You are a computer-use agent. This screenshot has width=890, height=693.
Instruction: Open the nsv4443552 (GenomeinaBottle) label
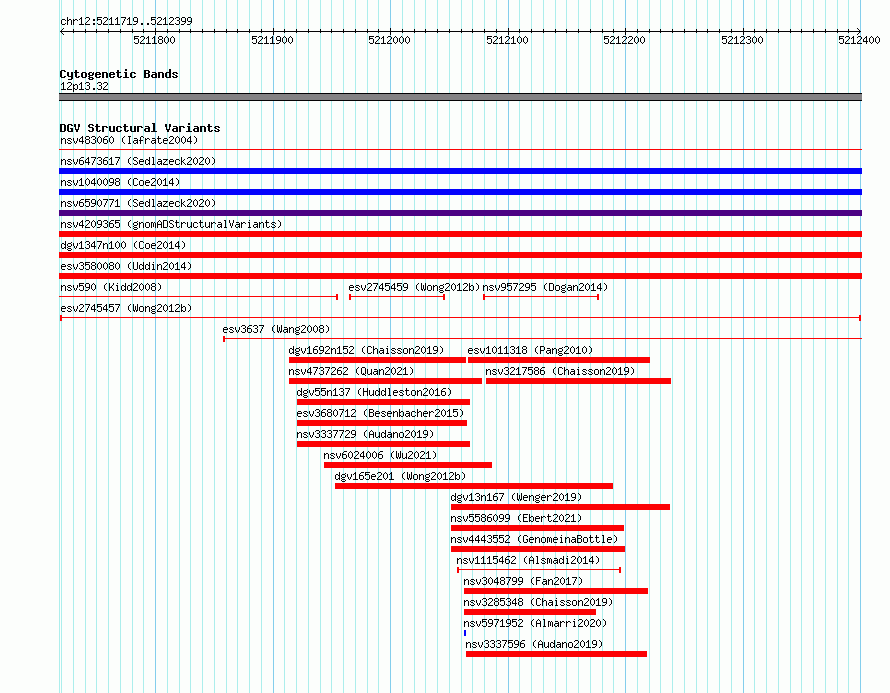[534, 539]
